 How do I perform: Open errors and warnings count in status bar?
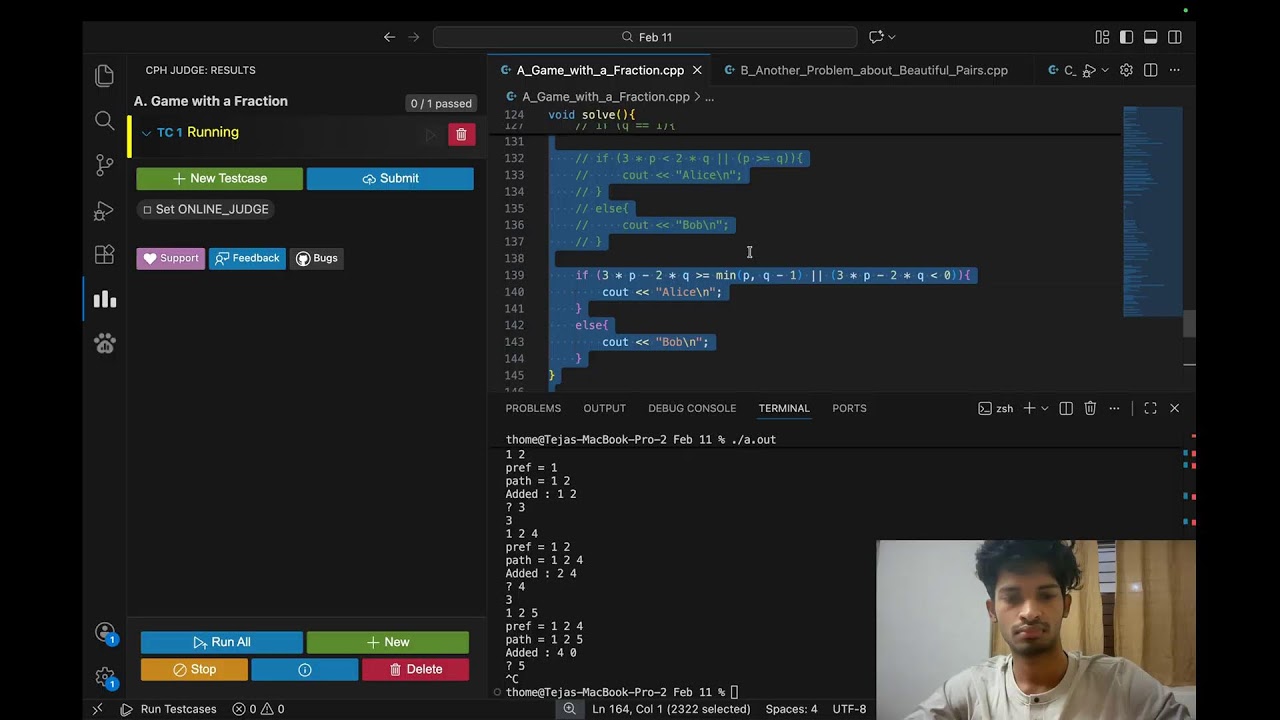point(258,709)
